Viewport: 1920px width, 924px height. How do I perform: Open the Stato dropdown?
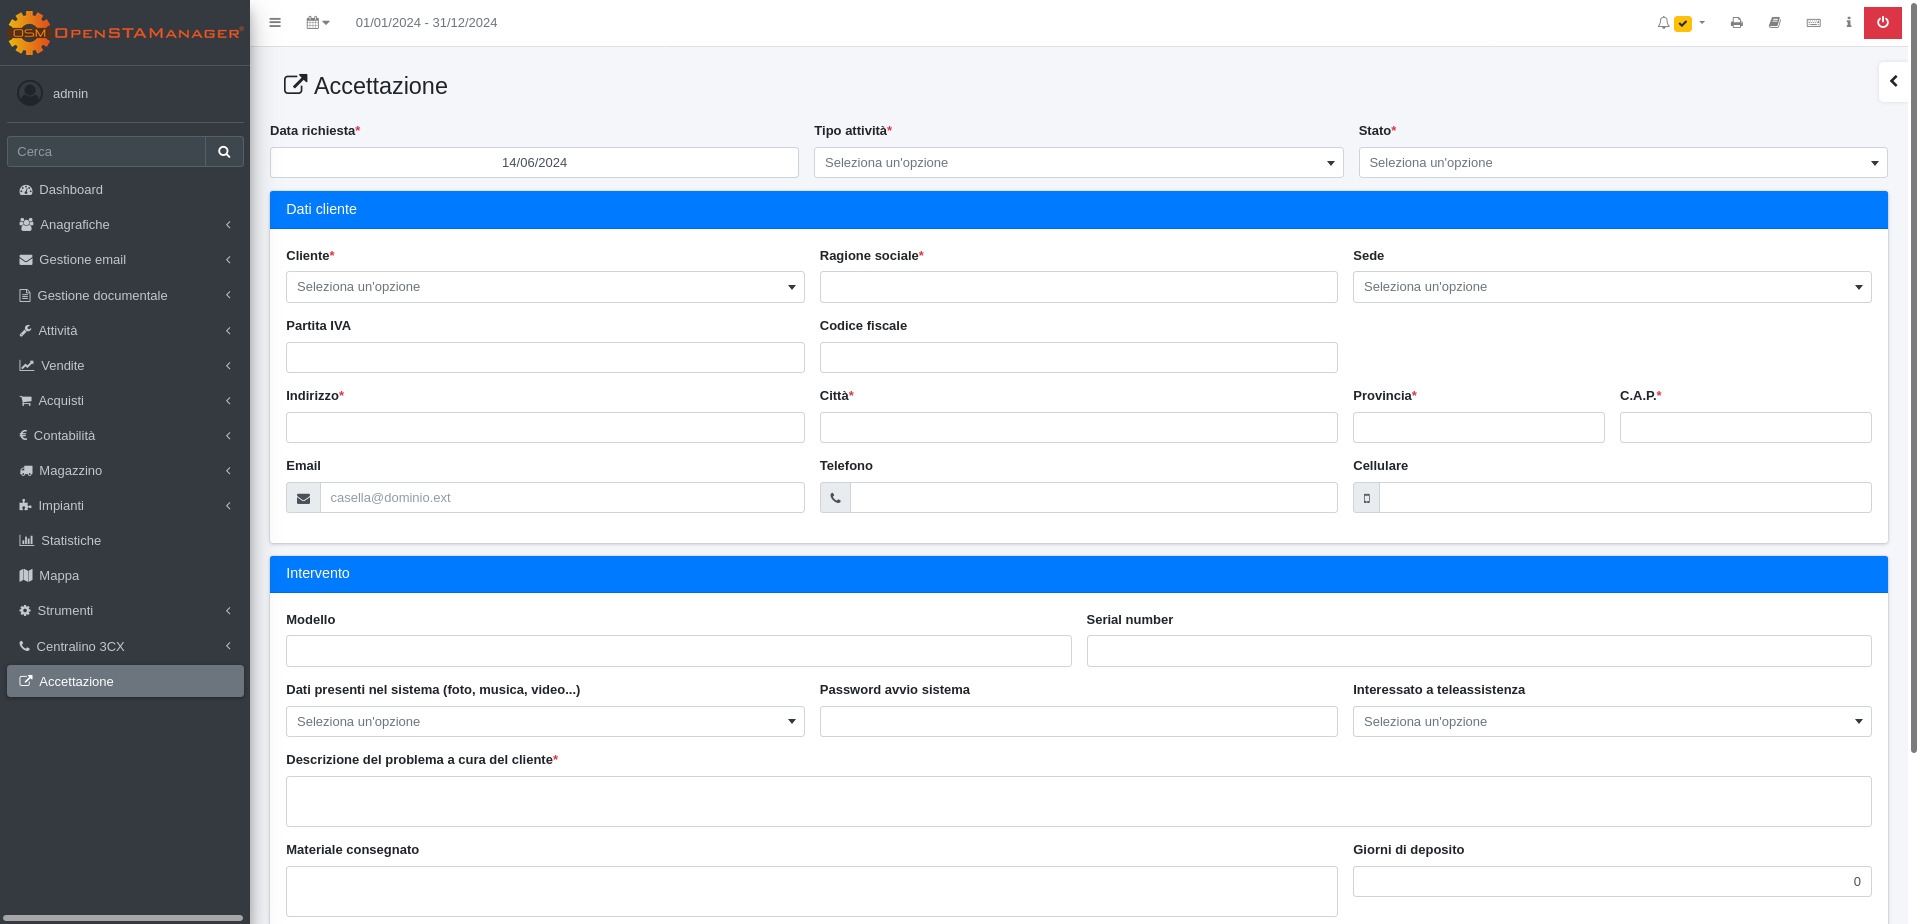click(x=1622, y=163)
